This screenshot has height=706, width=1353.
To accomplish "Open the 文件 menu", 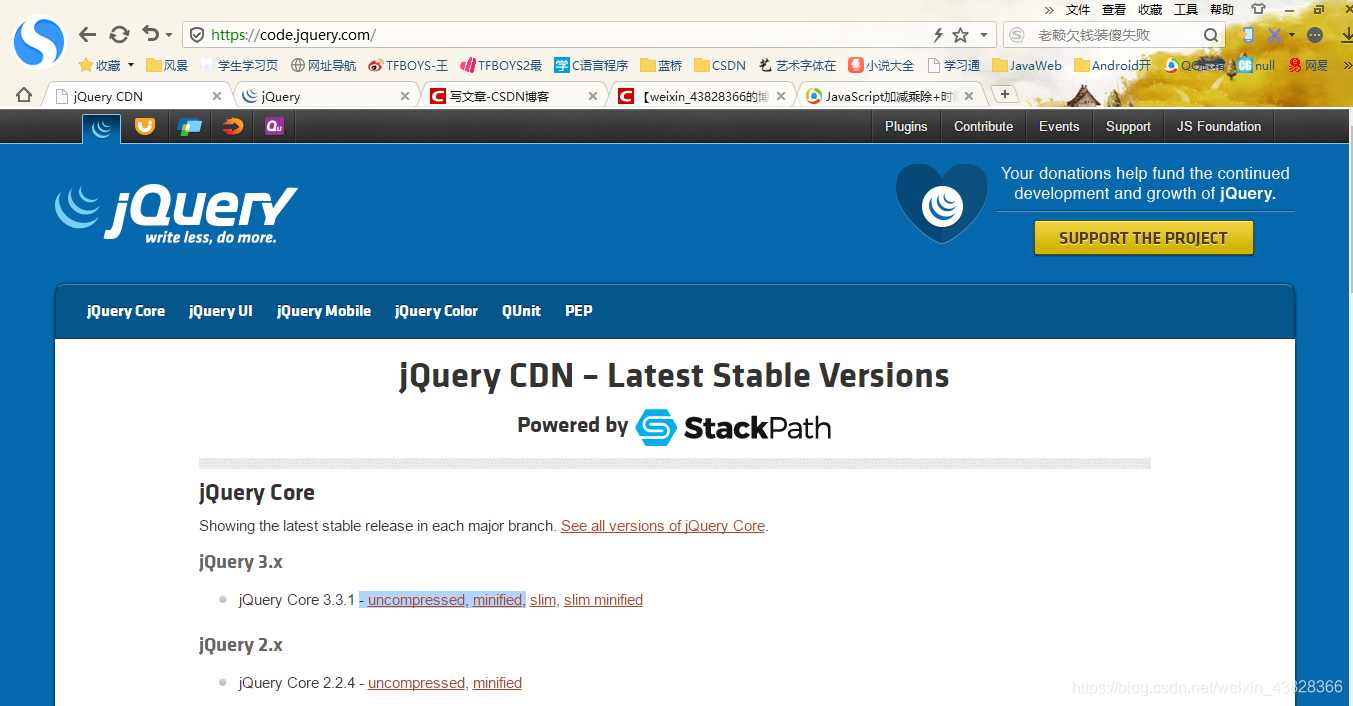I will 1078,10.
